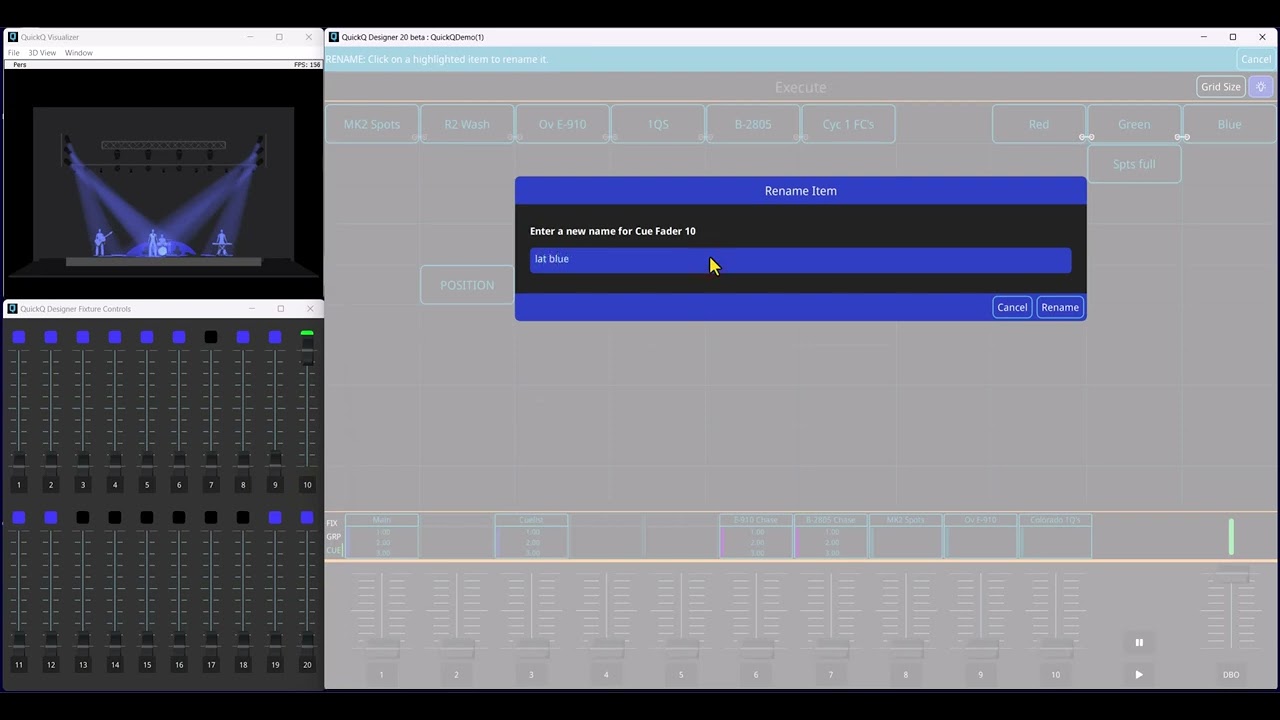Click Cancel in the top rename banner
The image size is (1280, 720).
(x=1256, y=59)
